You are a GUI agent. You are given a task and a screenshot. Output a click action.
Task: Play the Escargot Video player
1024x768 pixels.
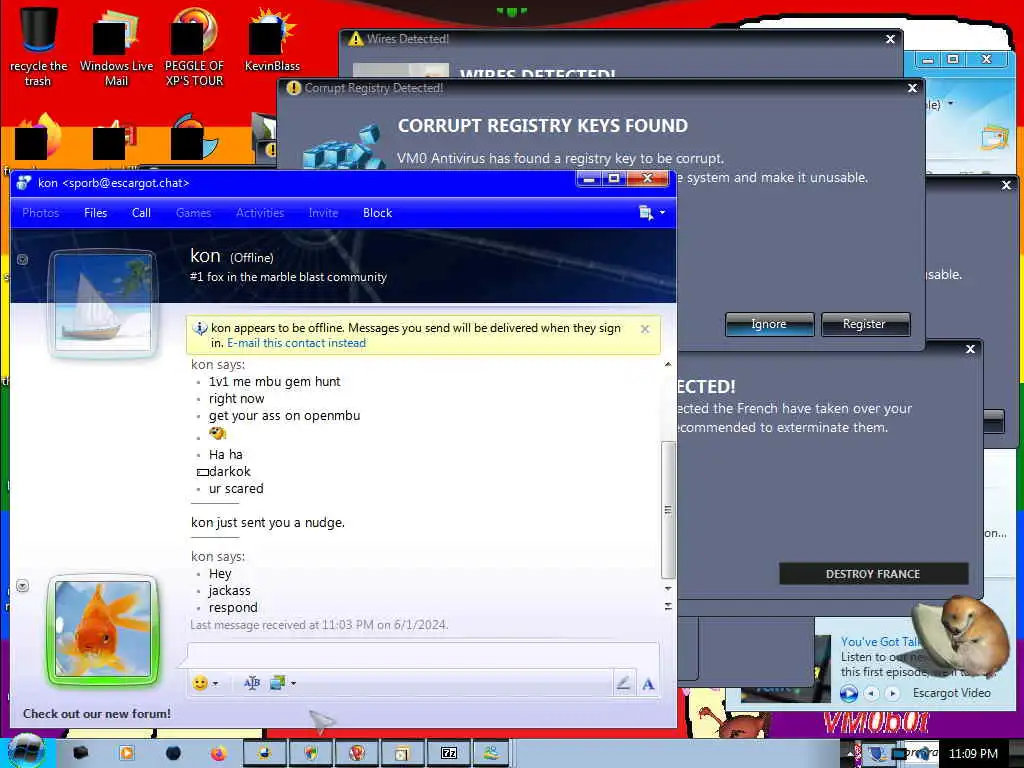tap(848, 694)
